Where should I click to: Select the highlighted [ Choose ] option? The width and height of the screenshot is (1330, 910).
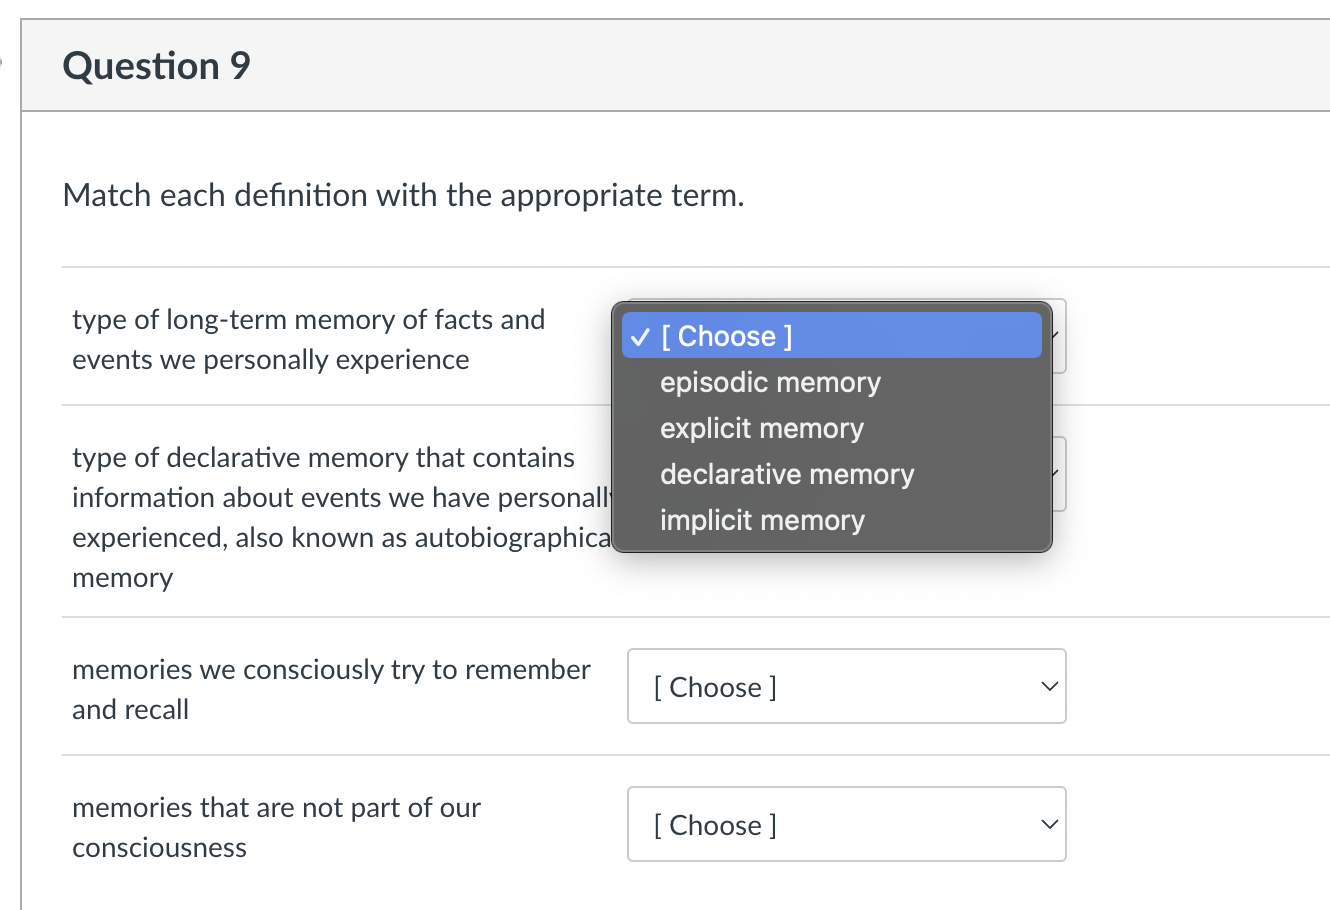point(831,336)
